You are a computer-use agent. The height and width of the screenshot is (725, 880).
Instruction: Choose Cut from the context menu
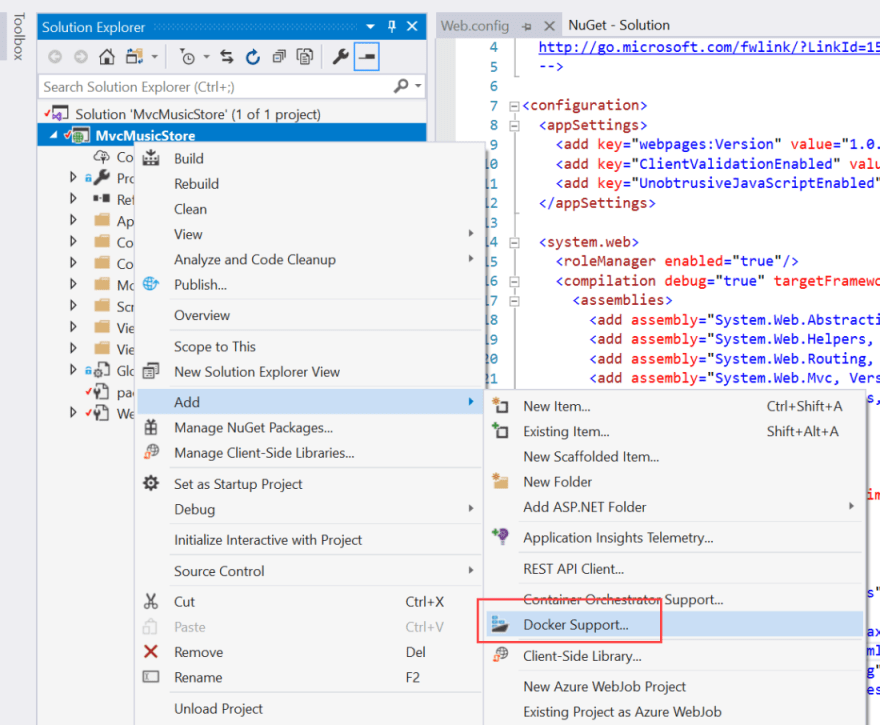coord(310,602)
